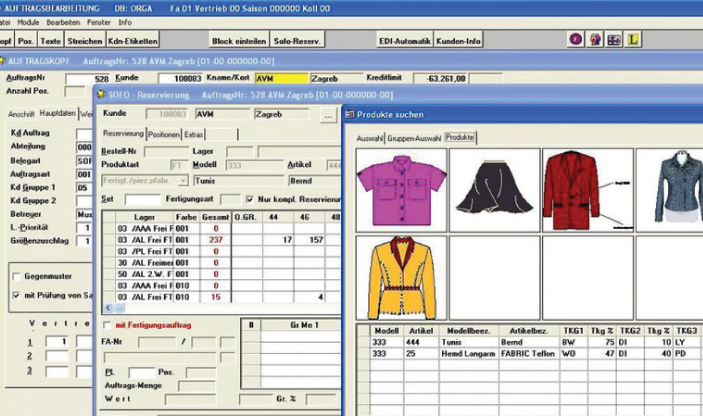Screen dimensions: 703x416
Task: Switch to the Anschrift tab
Action: (x=21, y=114)
